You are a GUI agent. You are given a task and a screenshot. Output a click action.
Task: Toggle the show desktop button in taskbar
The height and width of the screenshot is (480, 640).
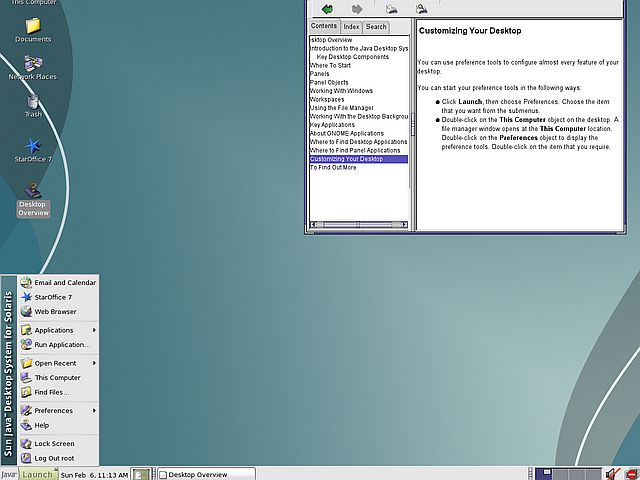click(x=143, y=474)
